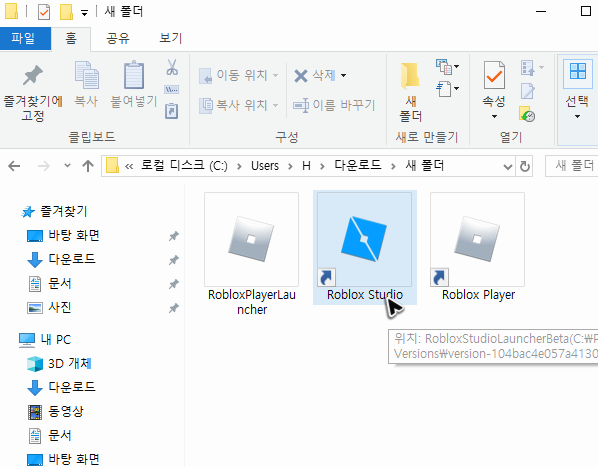Click Rename (이름 바꾸기) button
This screenshot has width=598, height=467.
point(334,105)
